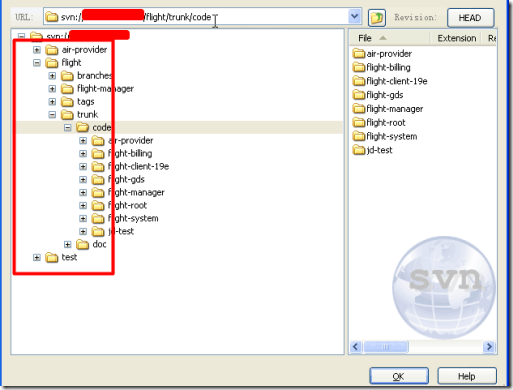
Task: Click the go-up-folder icon next to URL
Action: [377, 17]
